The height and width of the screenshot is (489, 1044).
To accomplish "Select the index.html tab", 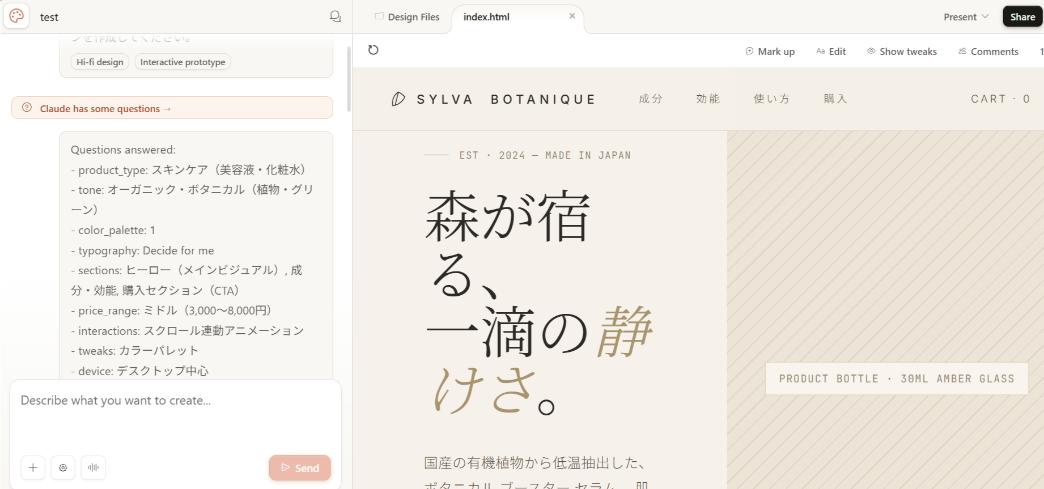I will point(486,17).
